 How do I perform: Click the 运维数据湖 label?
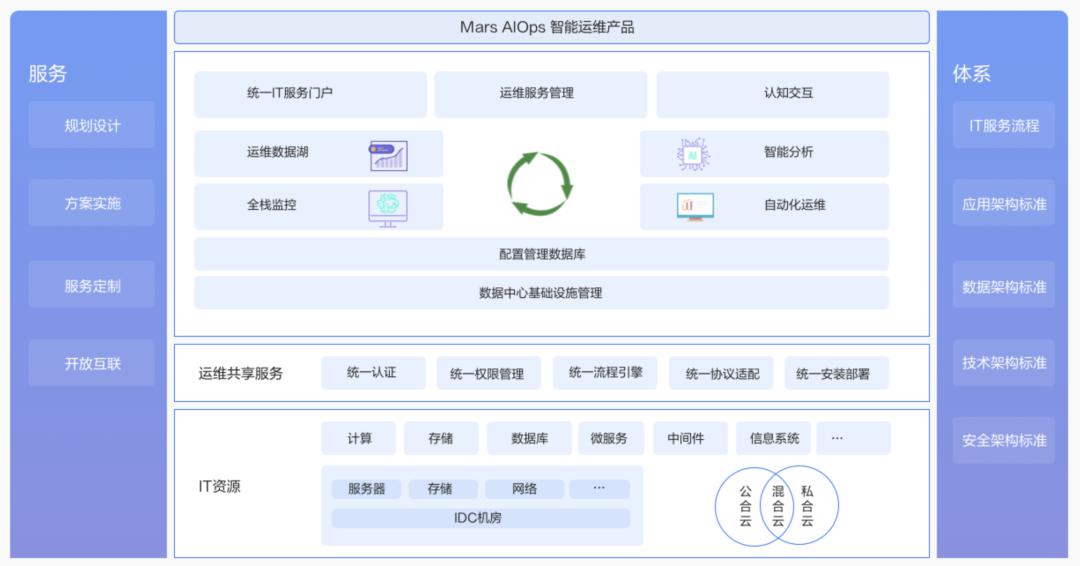[278, 152]
